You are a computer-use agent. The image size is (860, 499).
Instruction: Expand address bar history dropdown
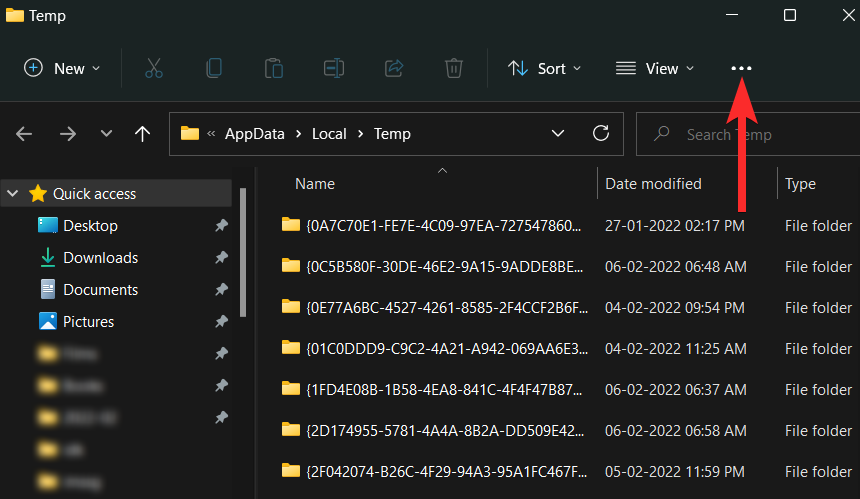pos(558,133)
